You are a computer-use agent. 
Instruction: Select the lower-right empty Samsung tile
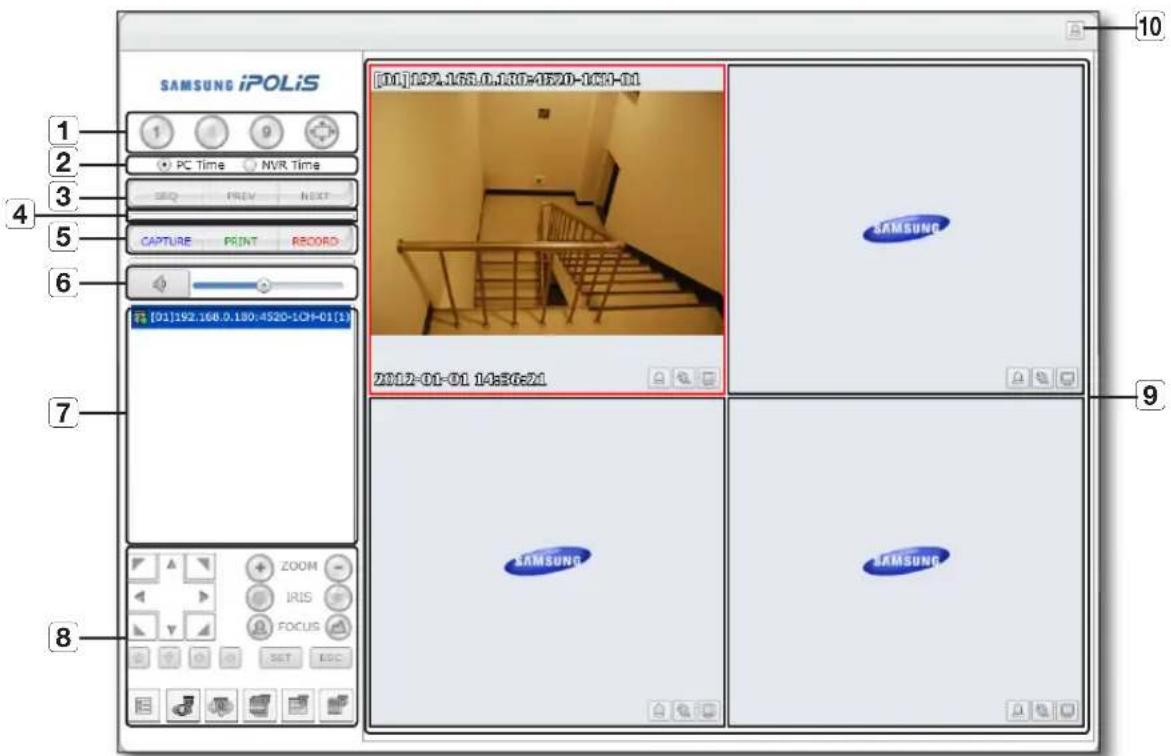click(905, 561)
